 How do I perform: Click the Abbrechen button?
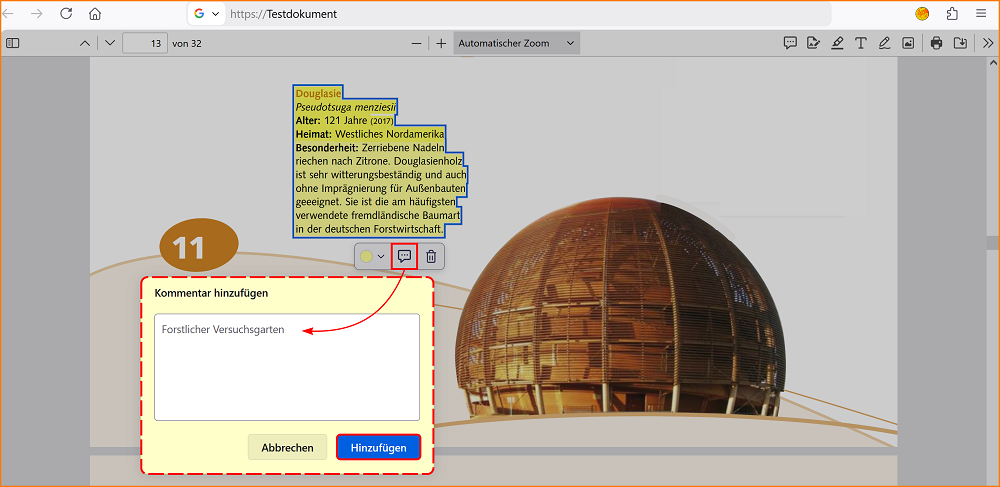tap(288, 448)
